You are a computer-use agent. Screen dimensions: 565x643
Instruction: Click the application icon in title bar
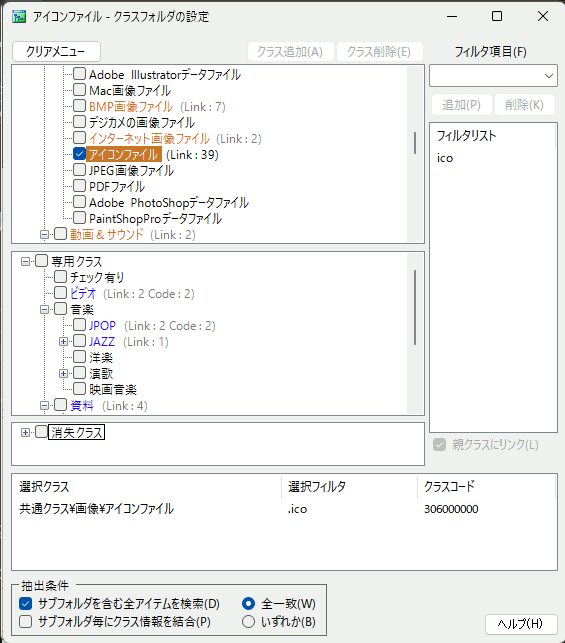click(x=19, y=16)
